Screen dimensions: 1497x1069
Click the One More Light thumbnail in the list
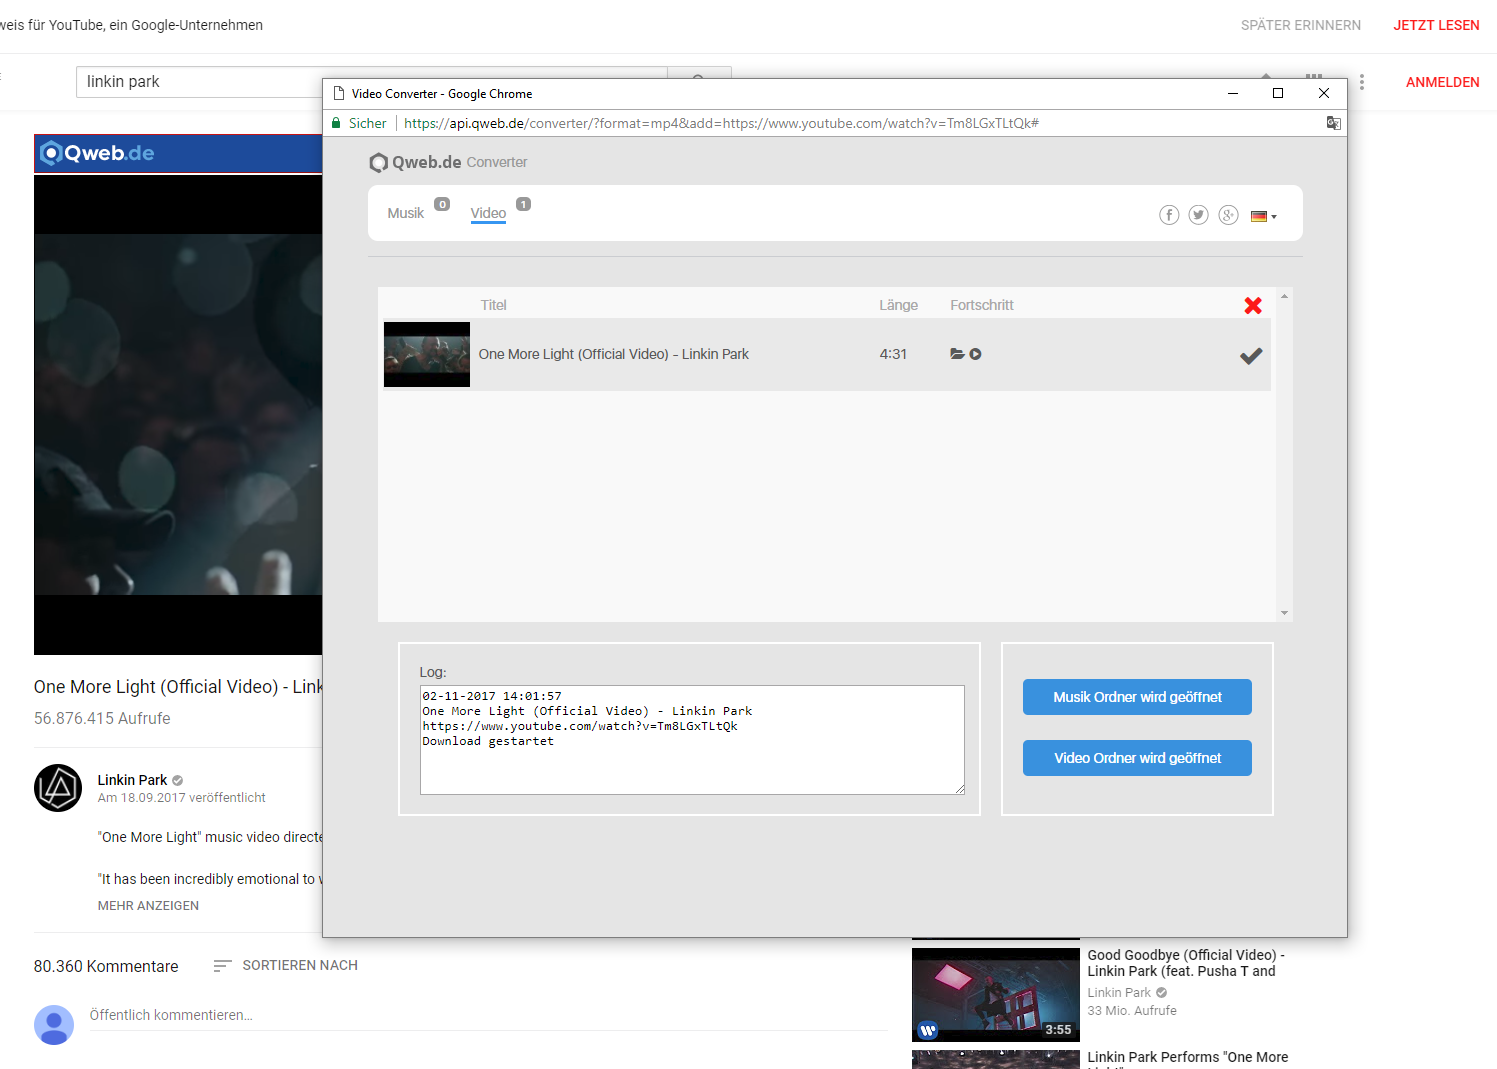[x=427, y=354]
